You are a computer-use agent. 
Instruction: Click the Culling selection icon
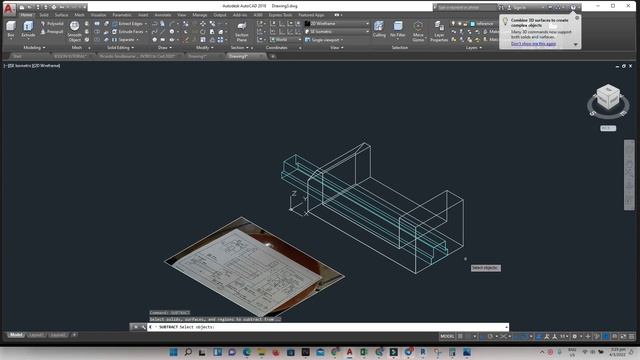[x=379, y=29]
